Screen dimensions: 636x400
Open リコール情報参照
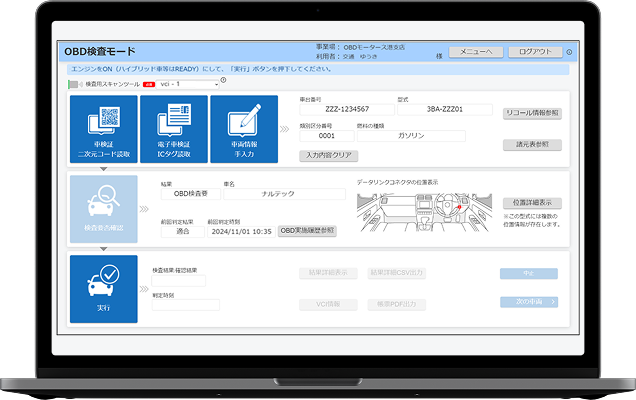[532, 113]
